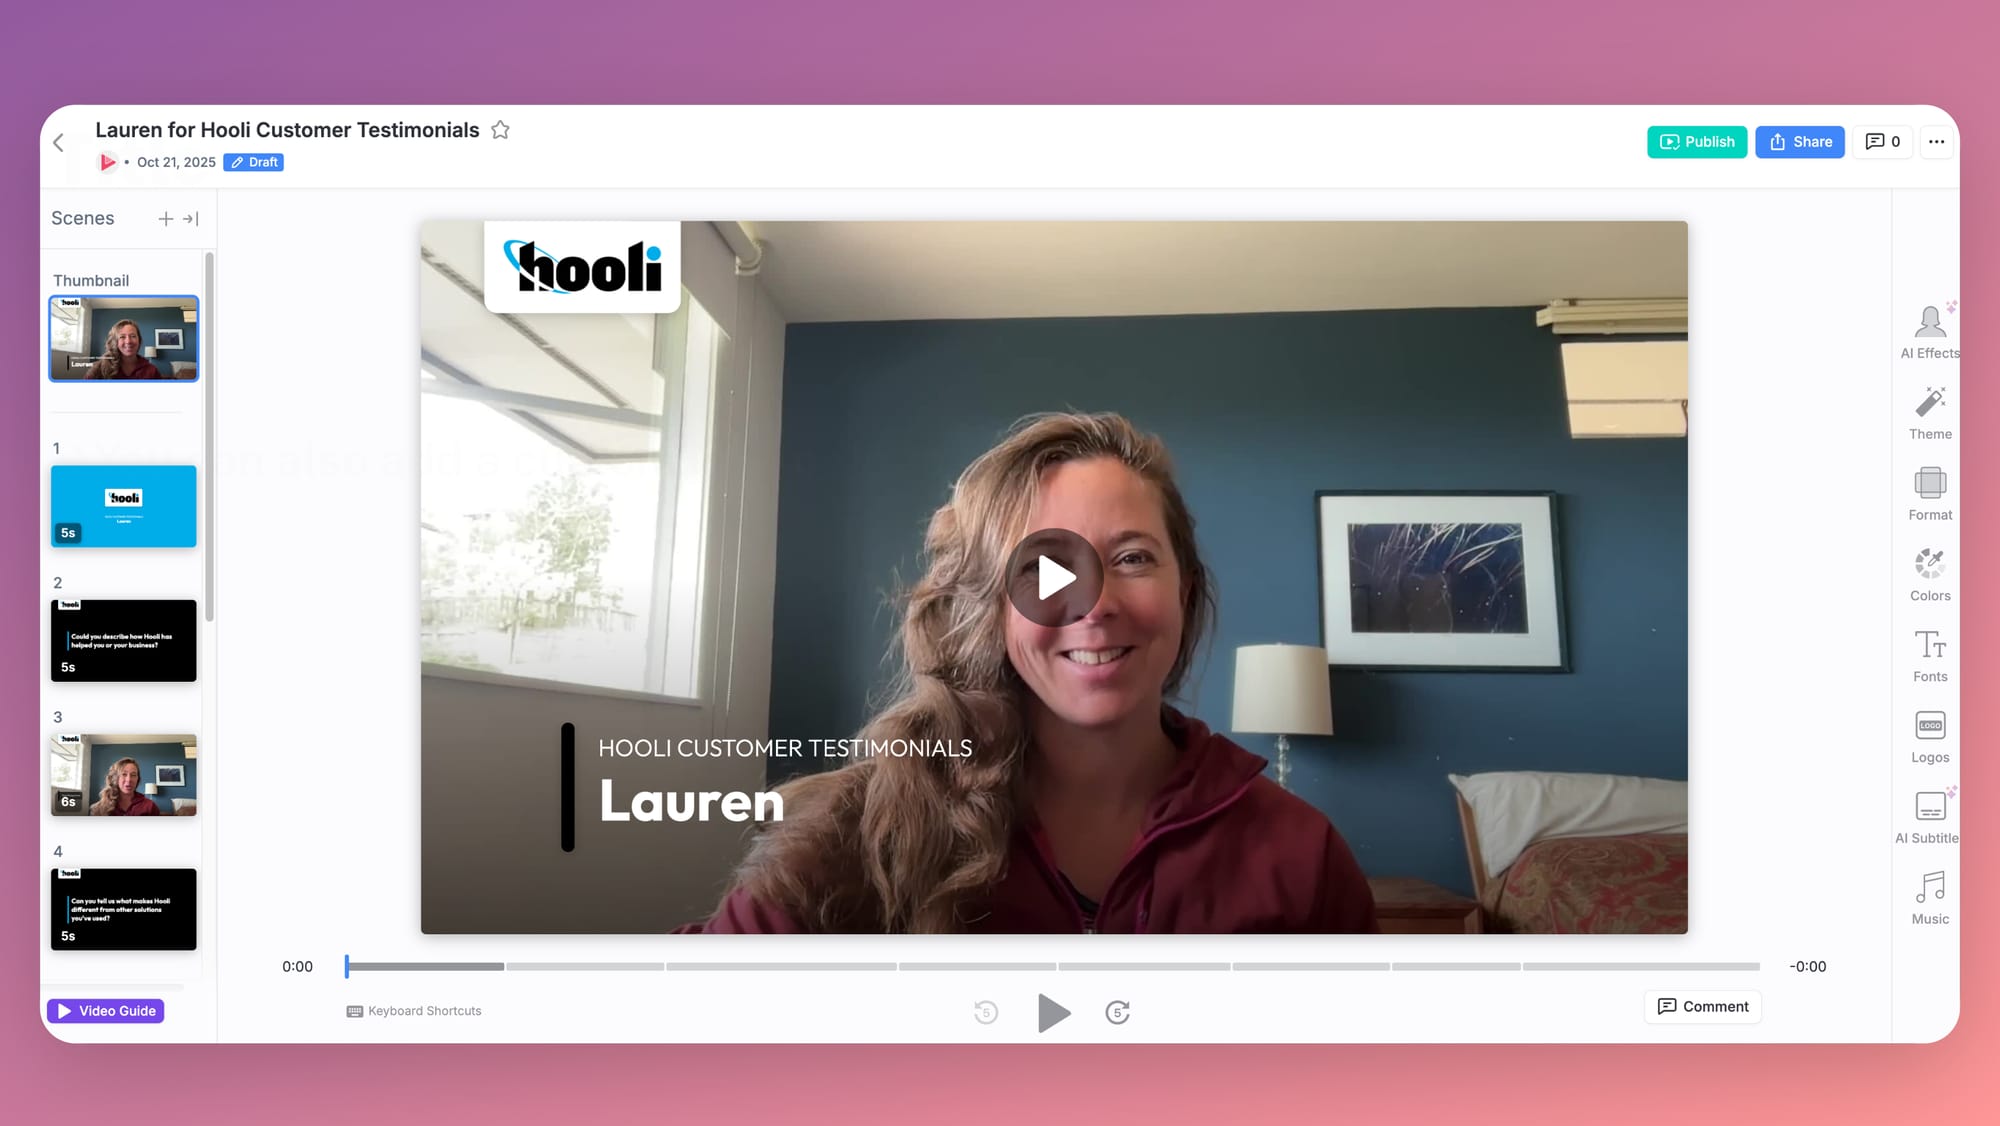2000x1126 pixels.
Task: Open the three-dot more options menu
Action: point(1936,142)
